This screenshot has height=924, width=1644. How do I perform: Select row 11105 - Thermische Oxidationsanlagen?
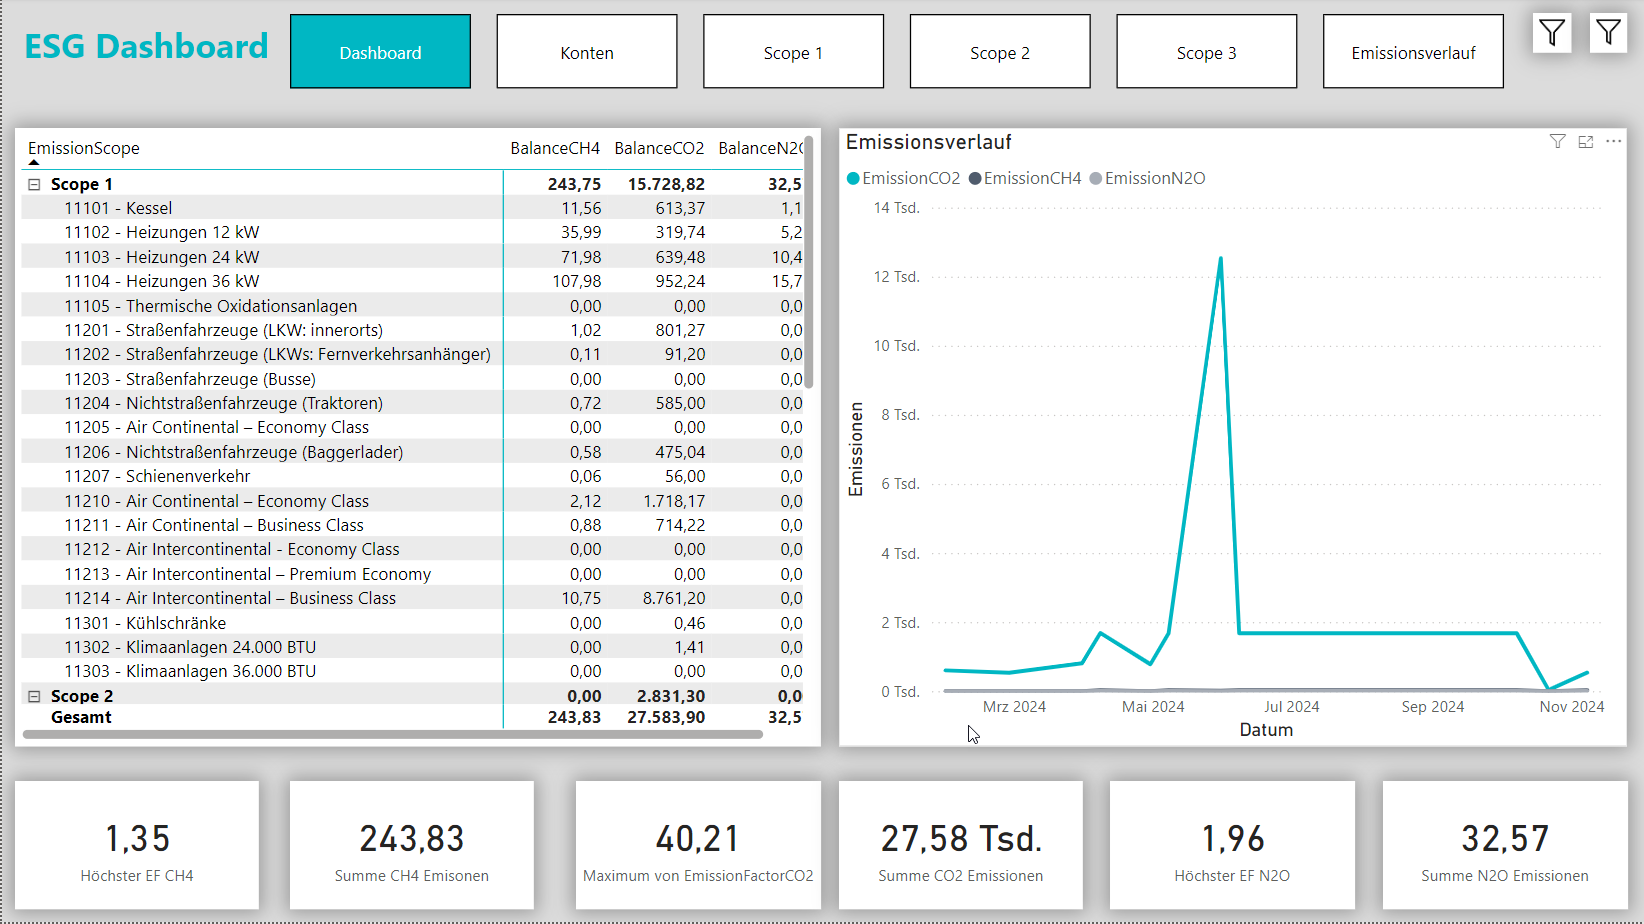pos(412,306)
